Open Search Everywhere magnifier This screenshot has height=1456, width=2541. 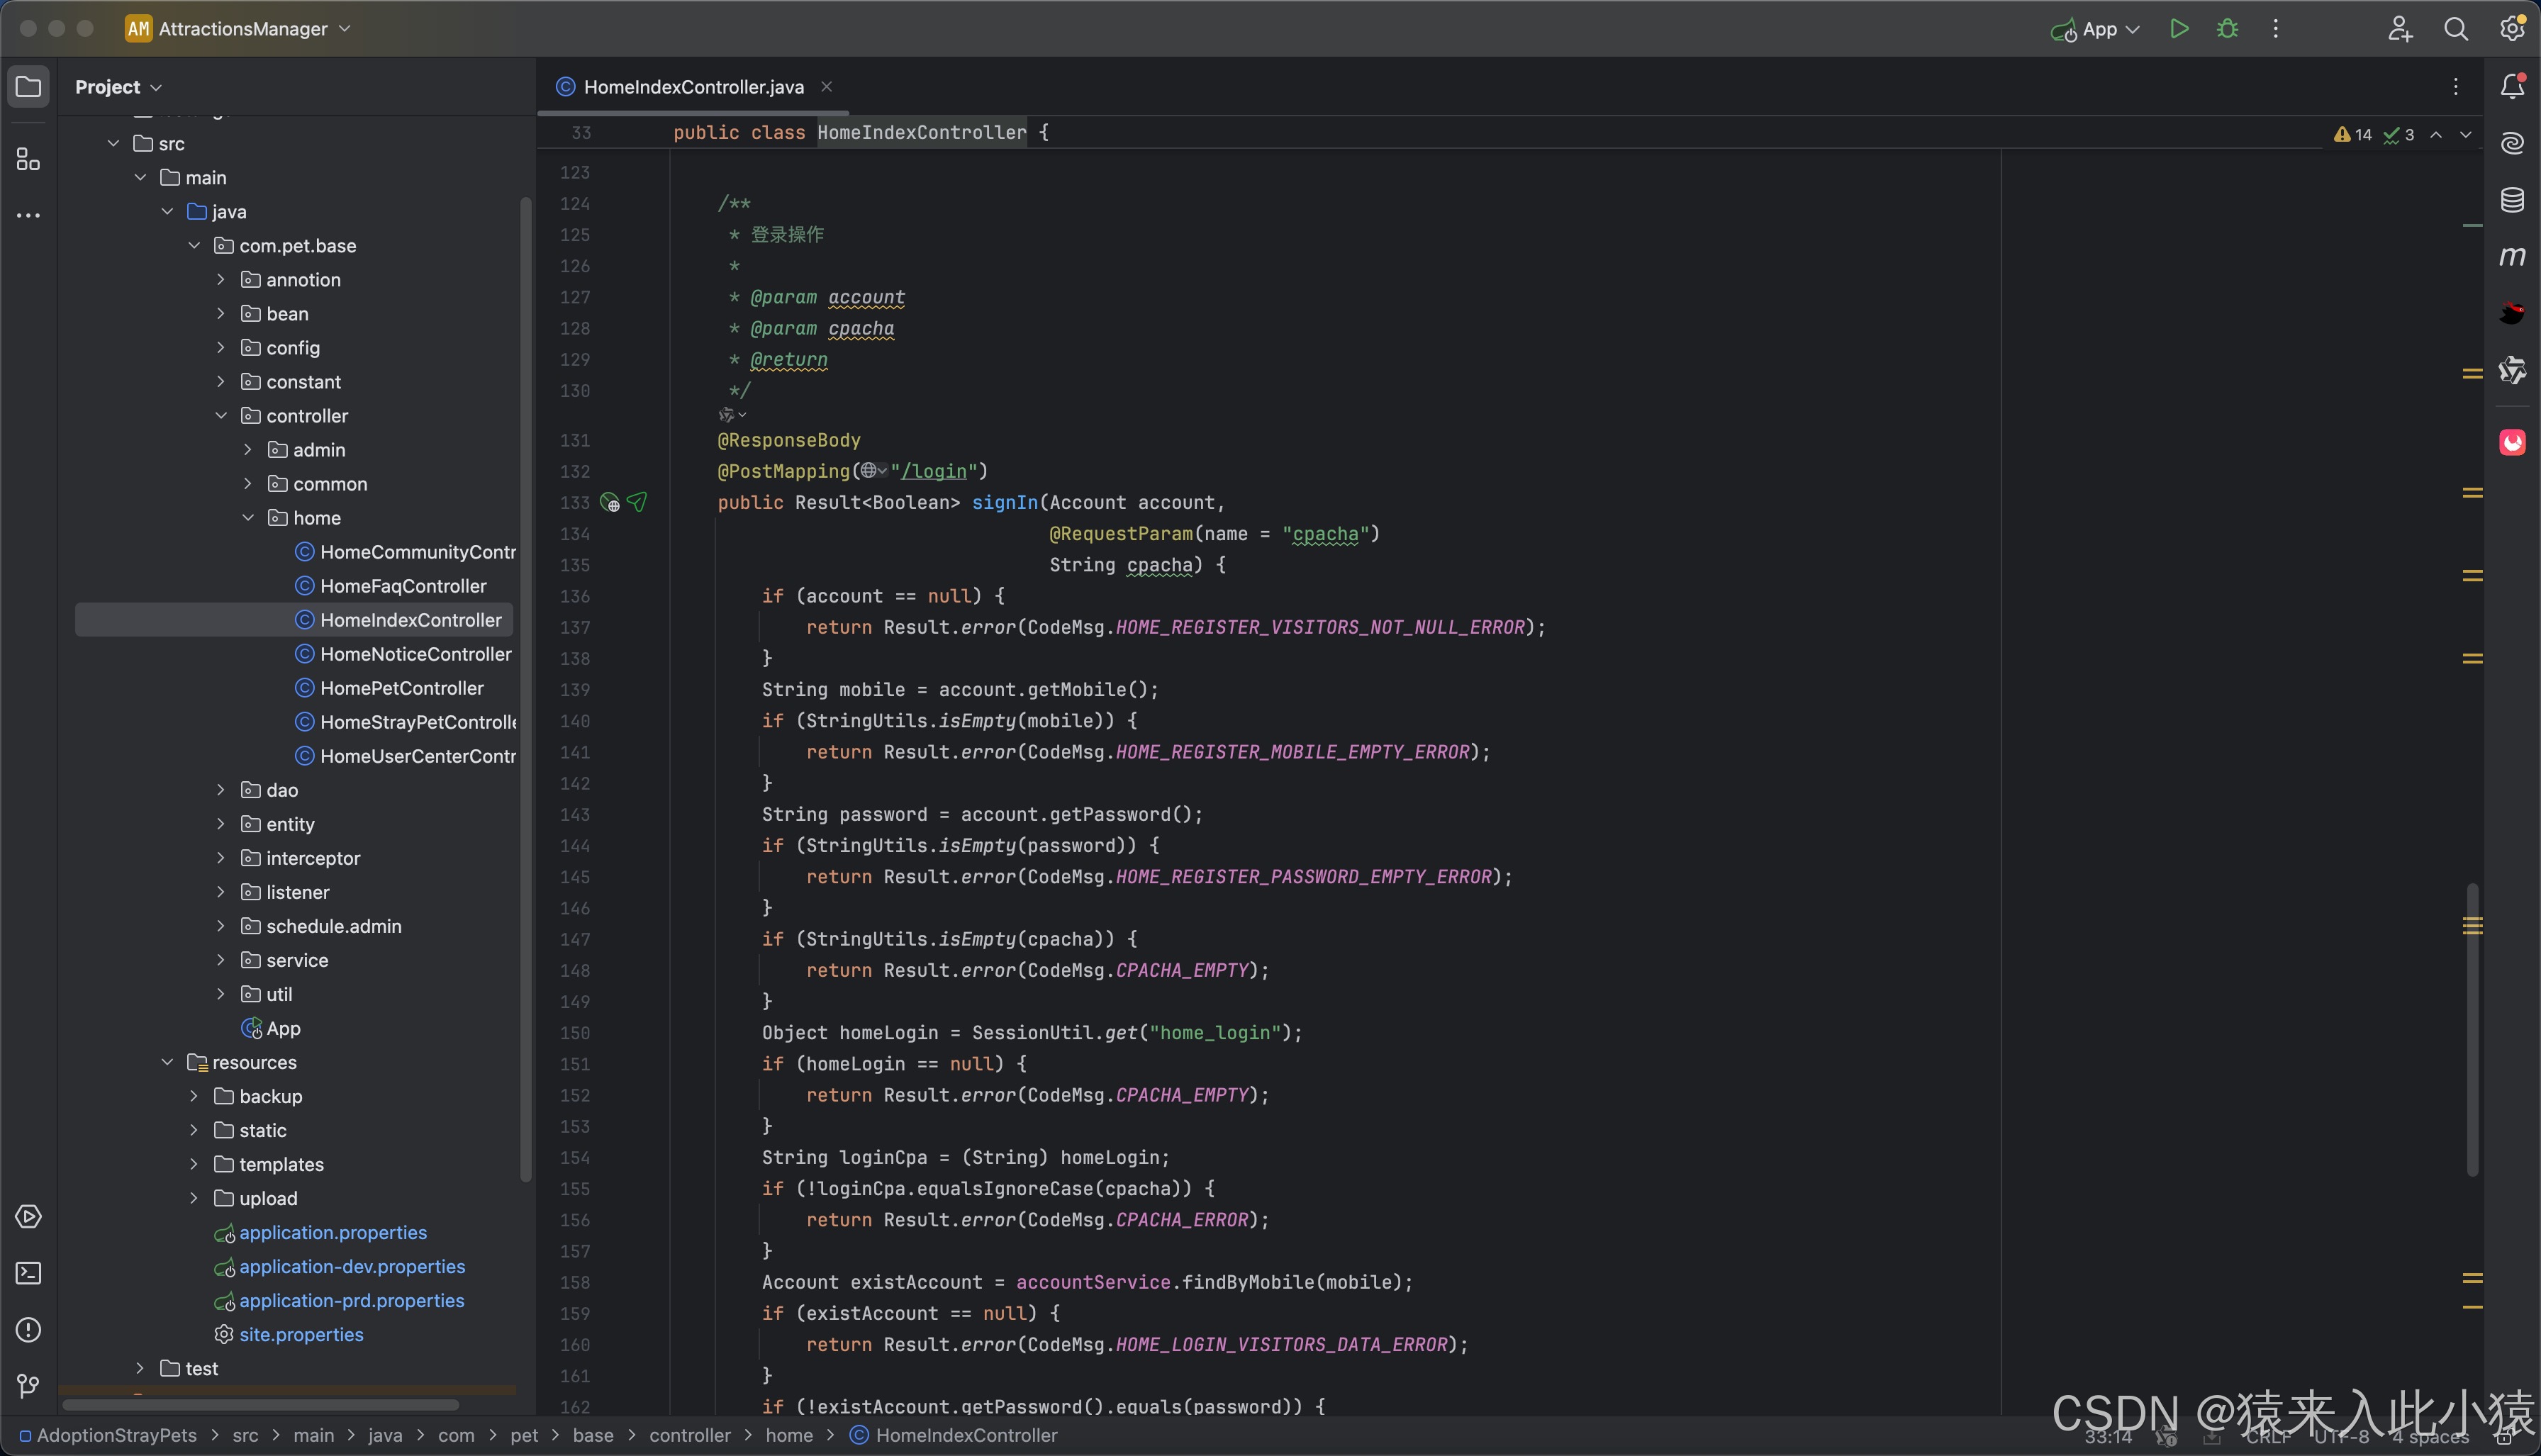2456,29
